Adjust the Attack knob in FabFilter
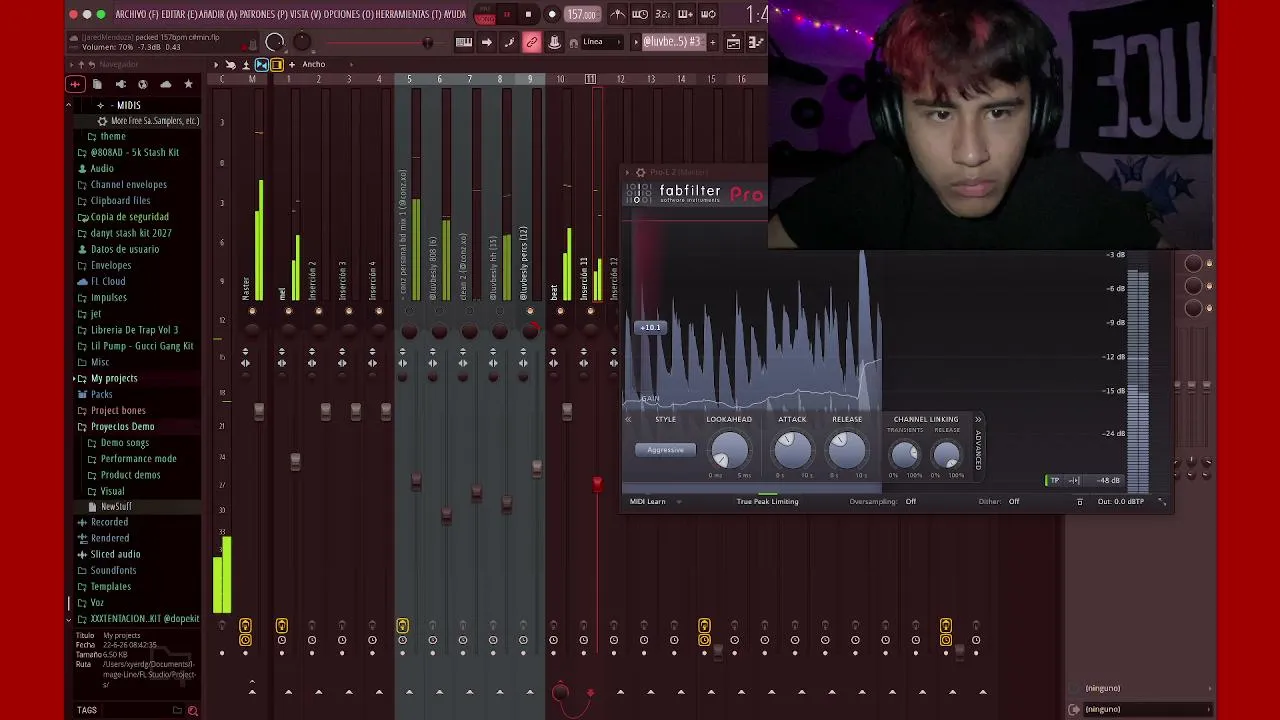Screen dimensions: 1280x720 [x=792, y=452]
